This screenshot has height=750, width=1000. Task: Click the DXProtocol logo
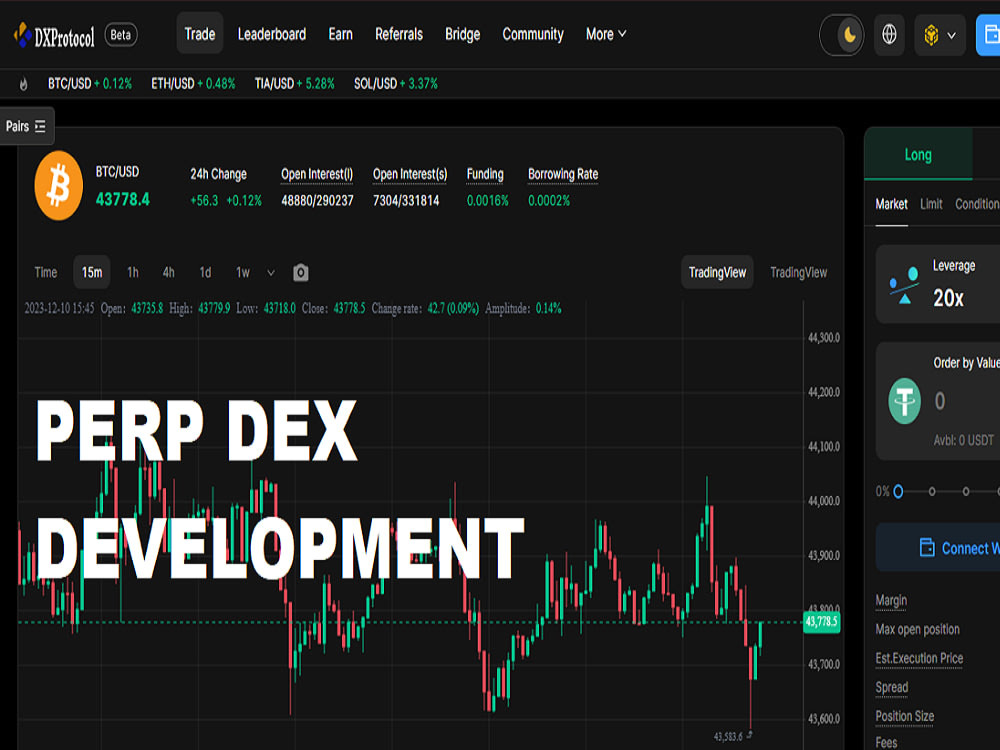pos(54,36)
